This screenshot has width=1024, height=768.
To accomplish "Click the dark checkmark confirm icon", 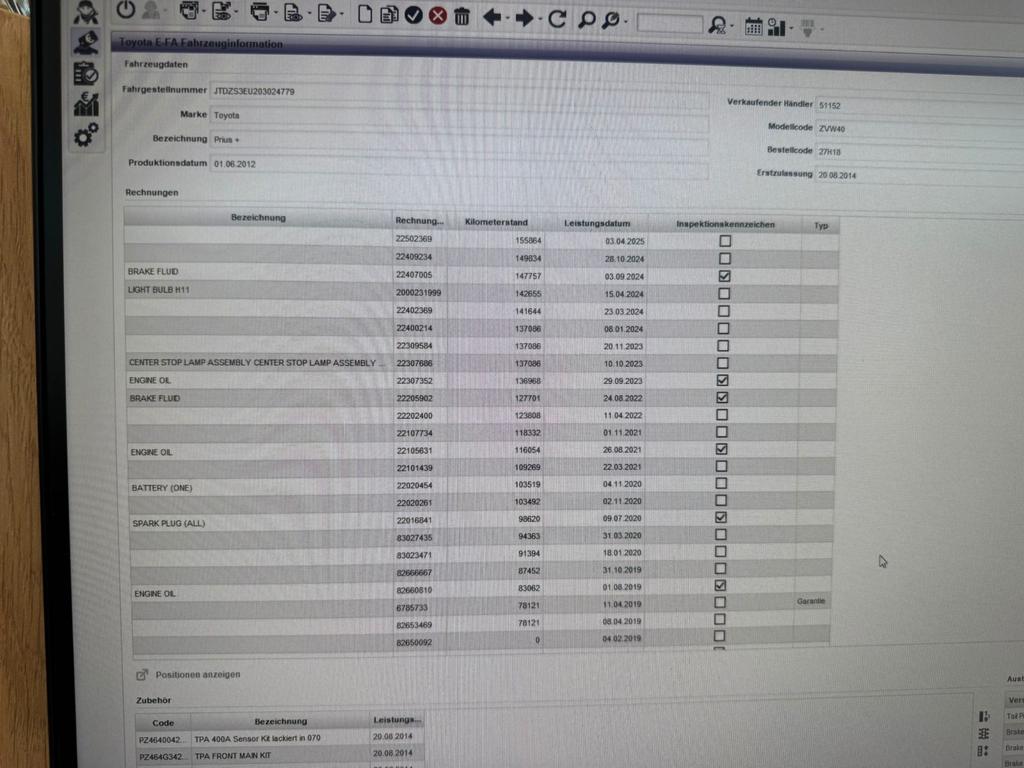I will pyautogui.click(x=414, y=16).
